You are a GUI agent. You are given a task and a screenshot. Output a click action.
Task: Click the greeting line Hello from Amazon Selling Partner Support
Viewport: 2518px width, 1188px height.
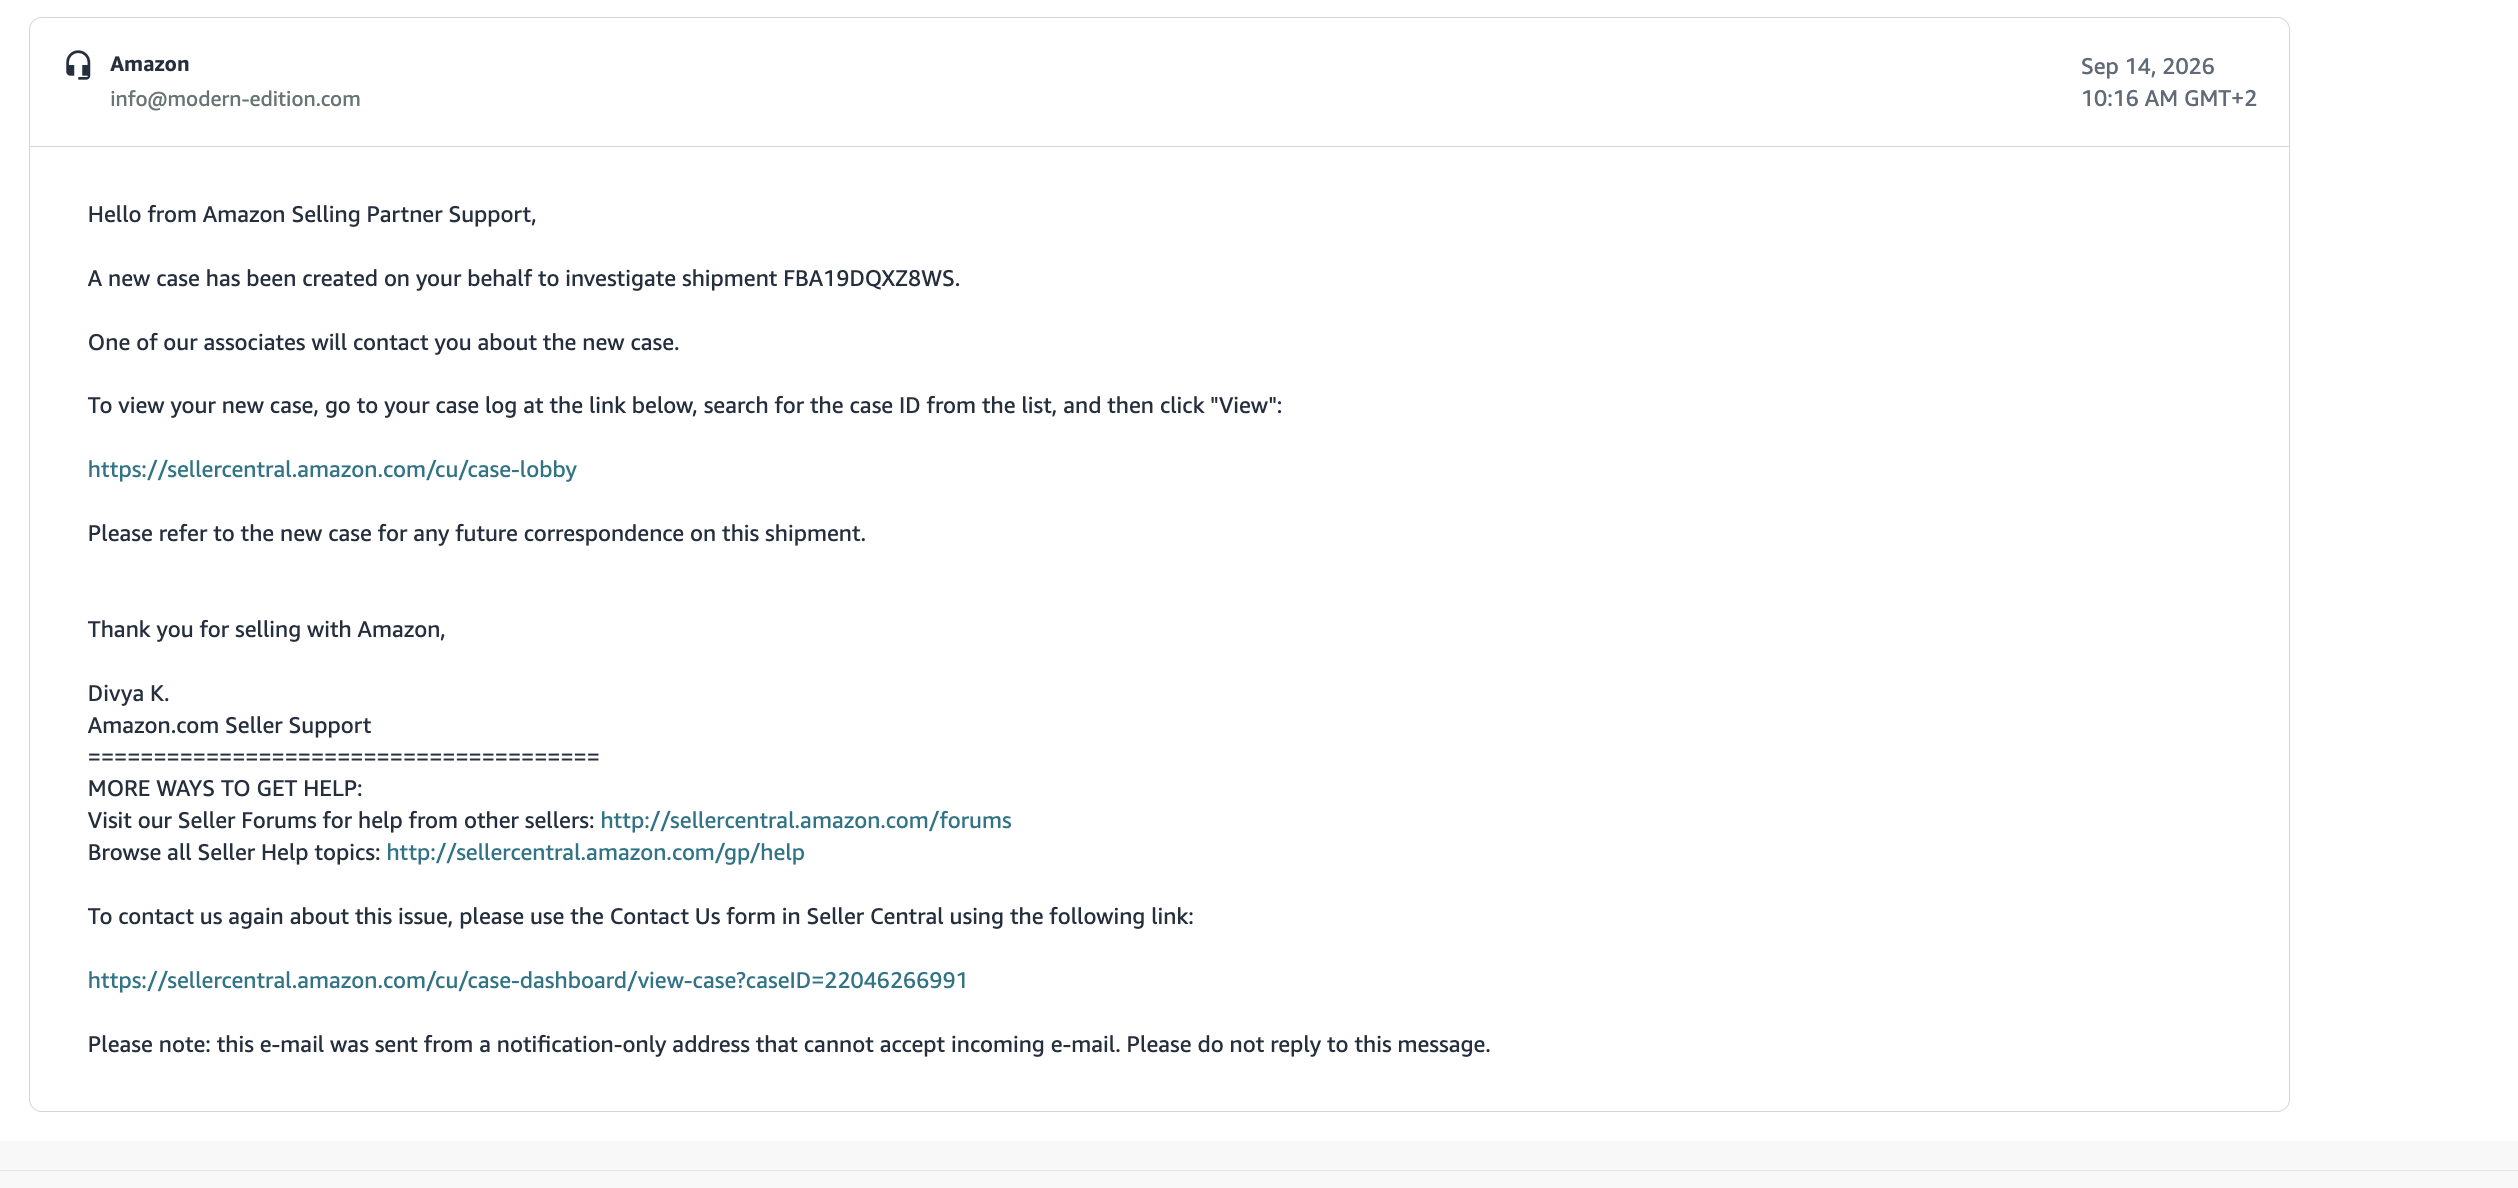(312, 214)
